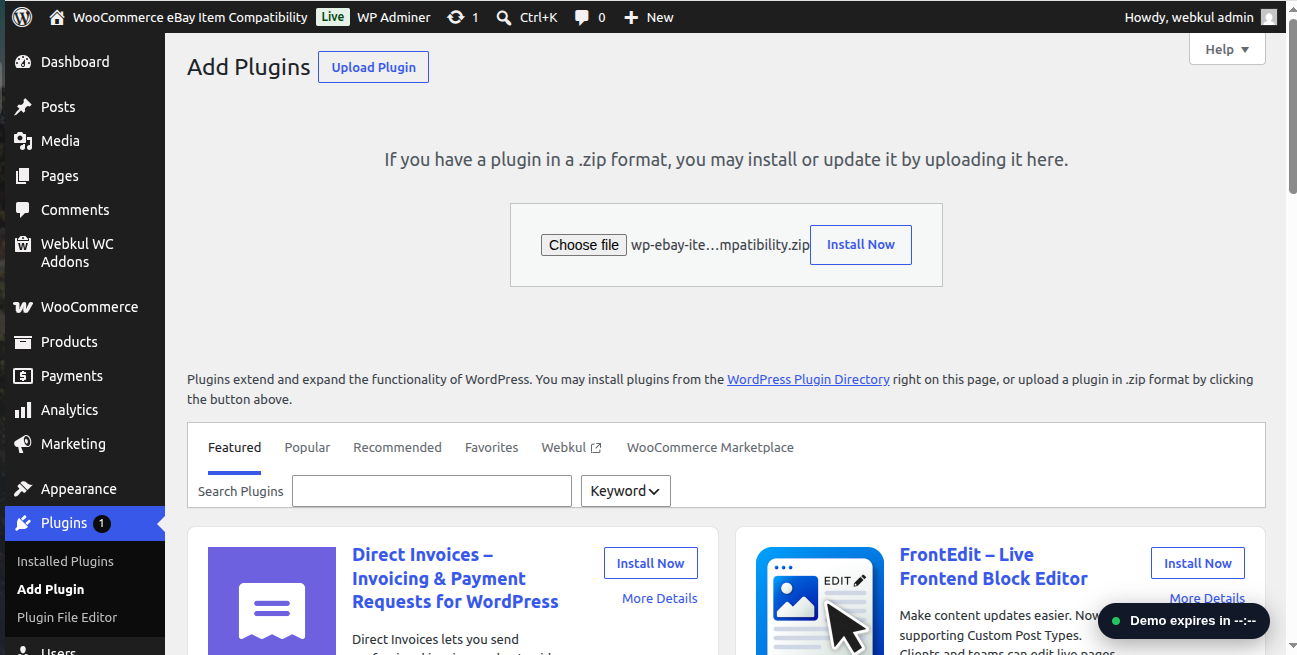Click the Upload Plugin button
The height and width of the screenshot is (655, 1297).
click(x=373, y=67)
